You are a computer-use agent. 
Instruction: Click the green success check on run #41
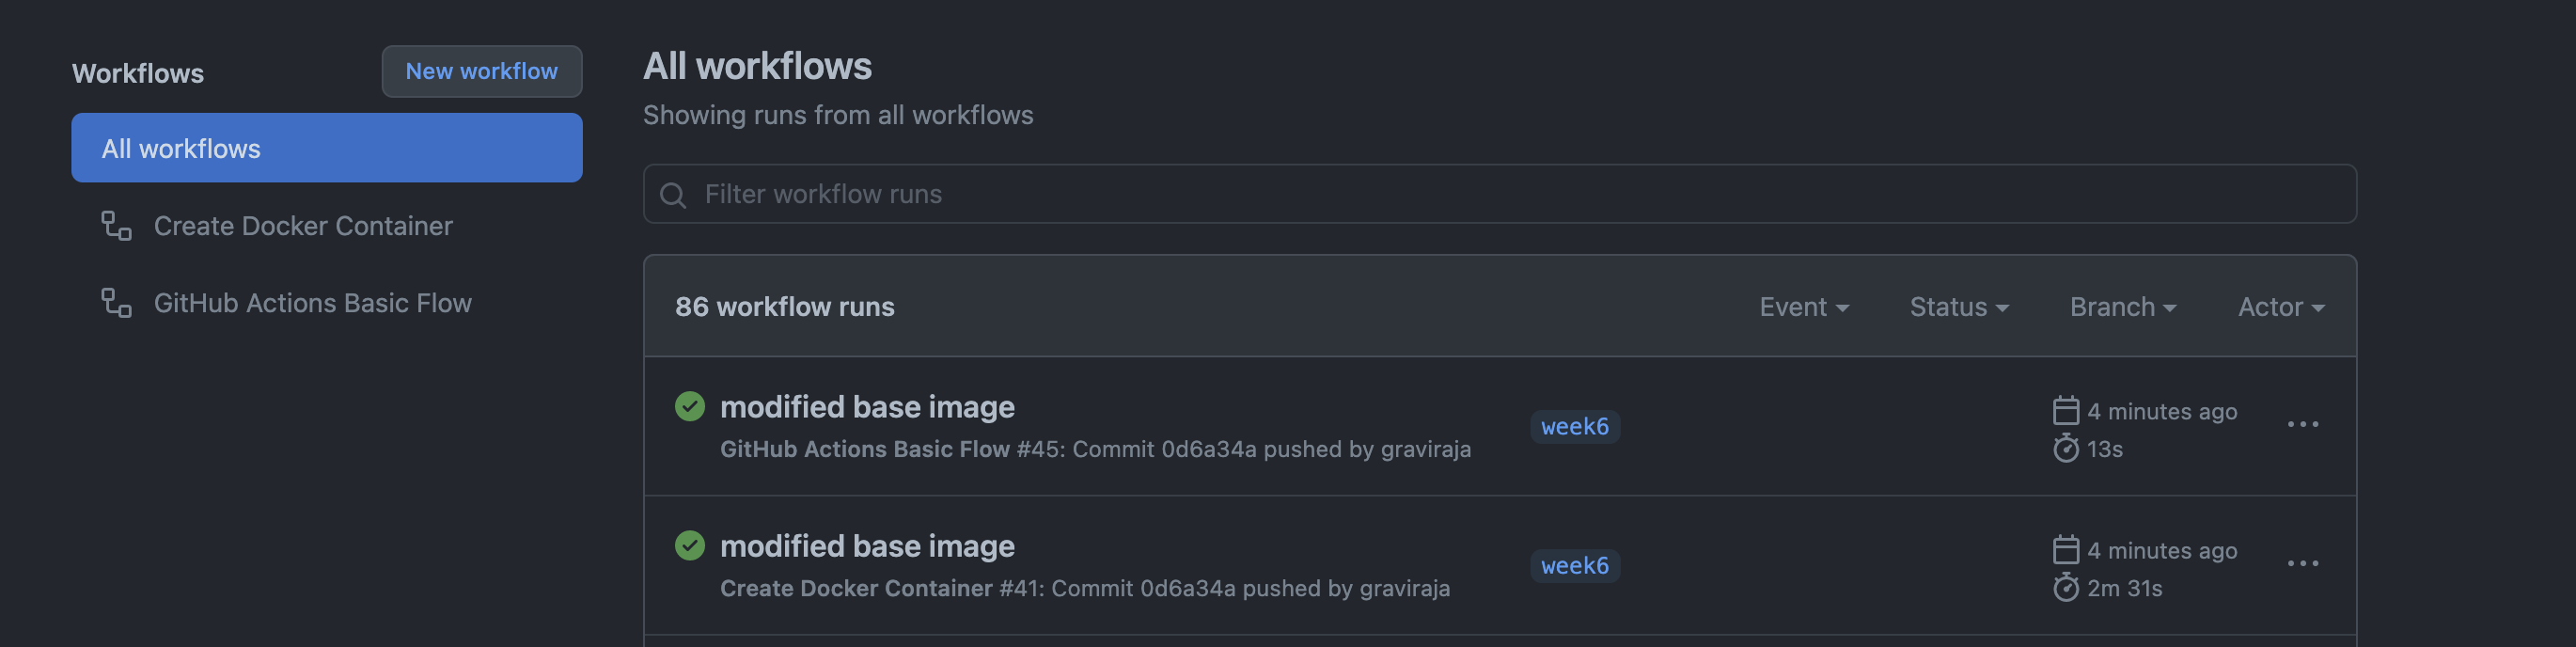click(x=689, y=546)
